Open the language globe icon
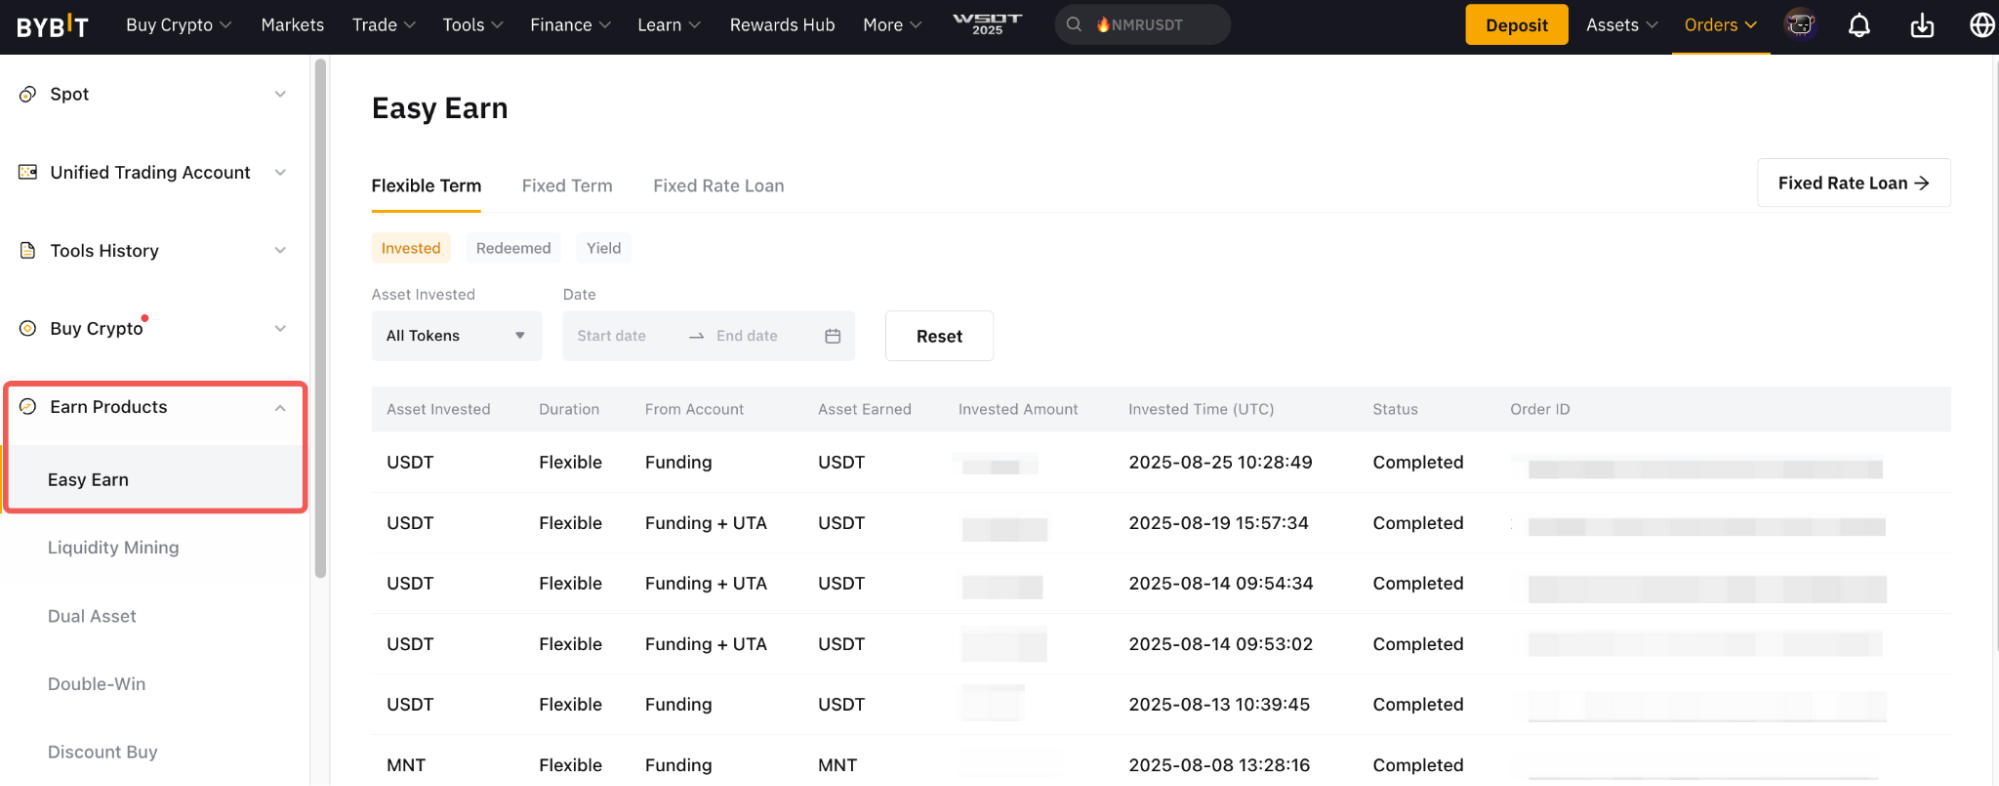The height and width of the screenshot is (786, 1999). tap(1981, 25)
